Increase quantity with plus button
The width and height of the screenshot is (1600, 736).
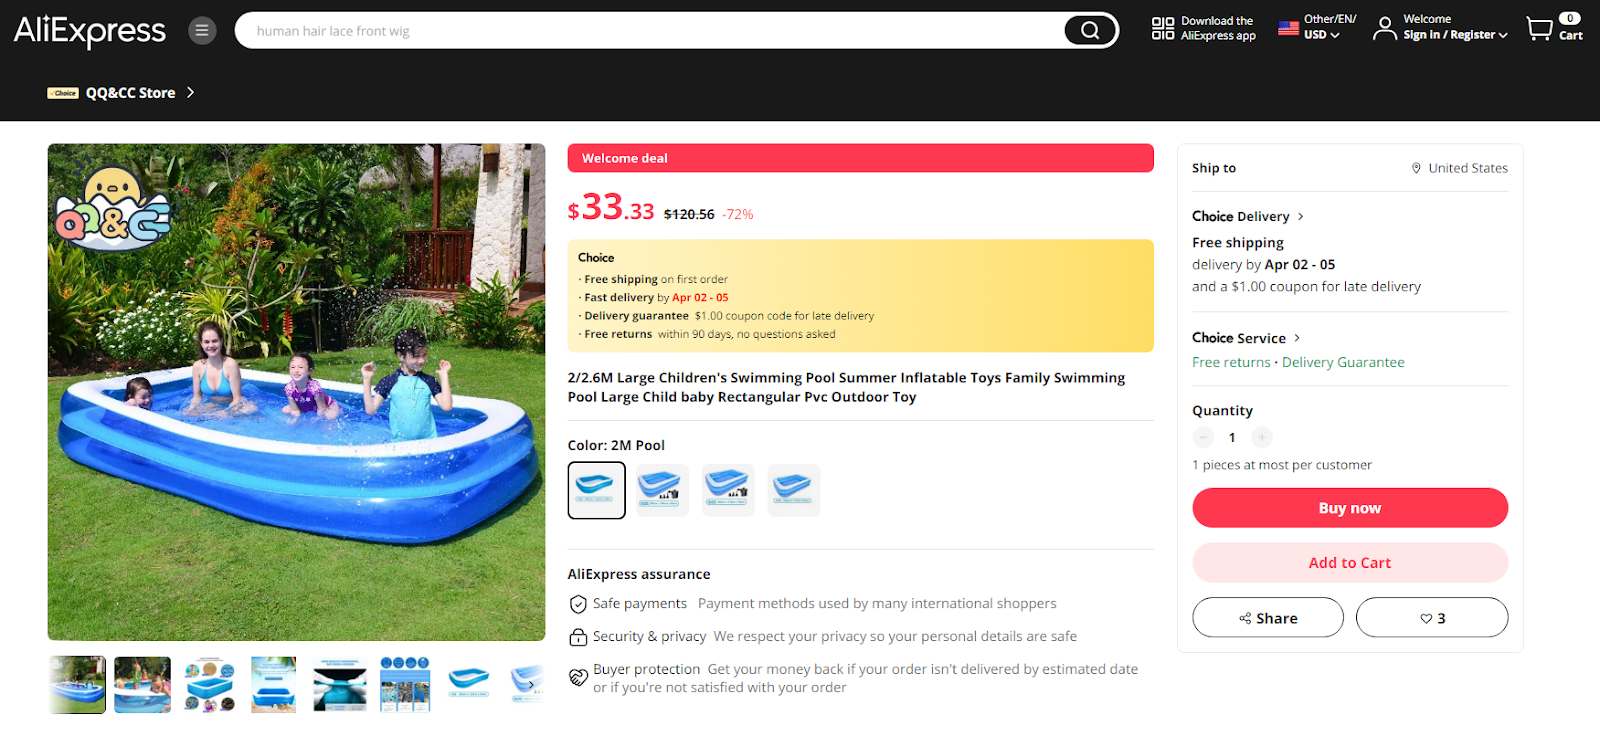(x=1262, y=437)
